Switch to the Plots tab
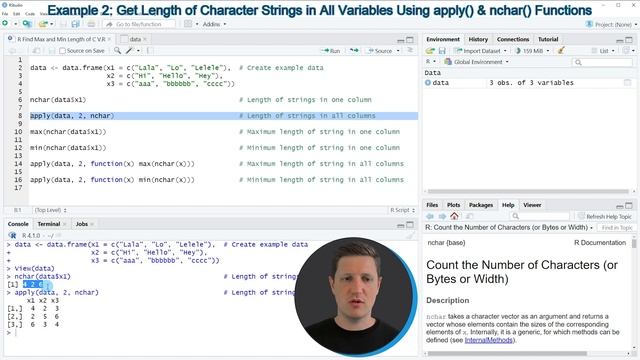The height and width of the screenshot is (360, 640). click(453, 205)
